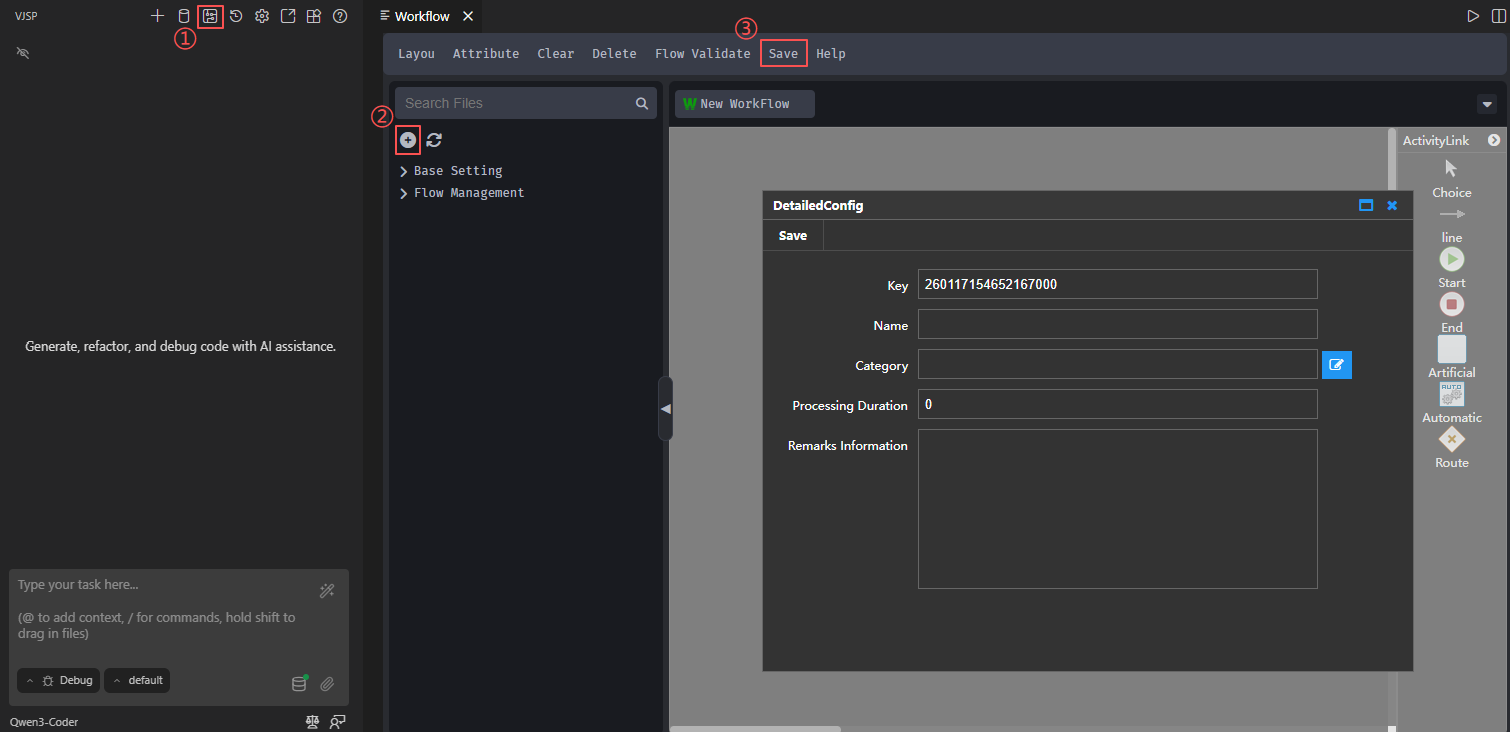Click Flow Validate in the toolbar

[702, 54]
